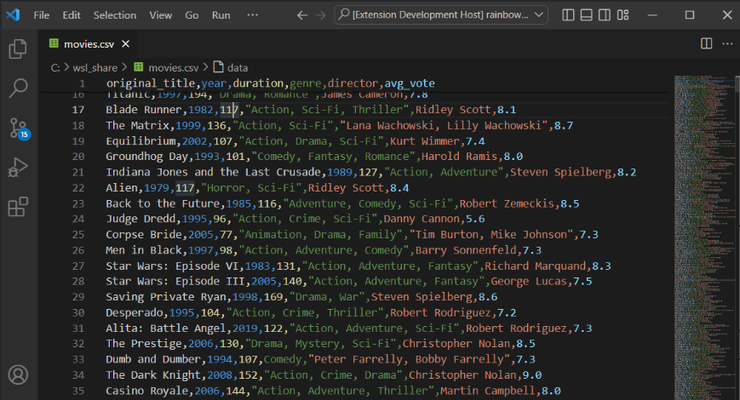Click Star Wars: Episode VI text
740x400 pixels.
pyautogui.click(x=172, y=266)
